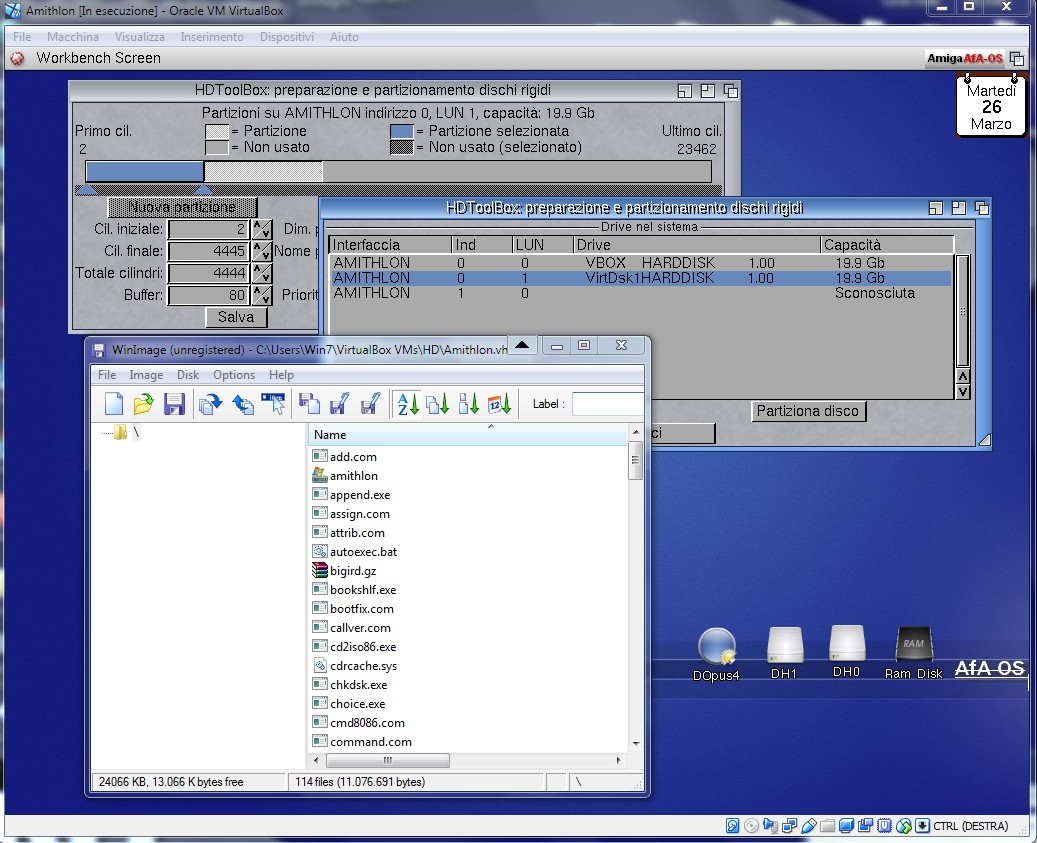Toggle the sort by name A-Z icon
The image size is (1037, 843).
(406, 404)
